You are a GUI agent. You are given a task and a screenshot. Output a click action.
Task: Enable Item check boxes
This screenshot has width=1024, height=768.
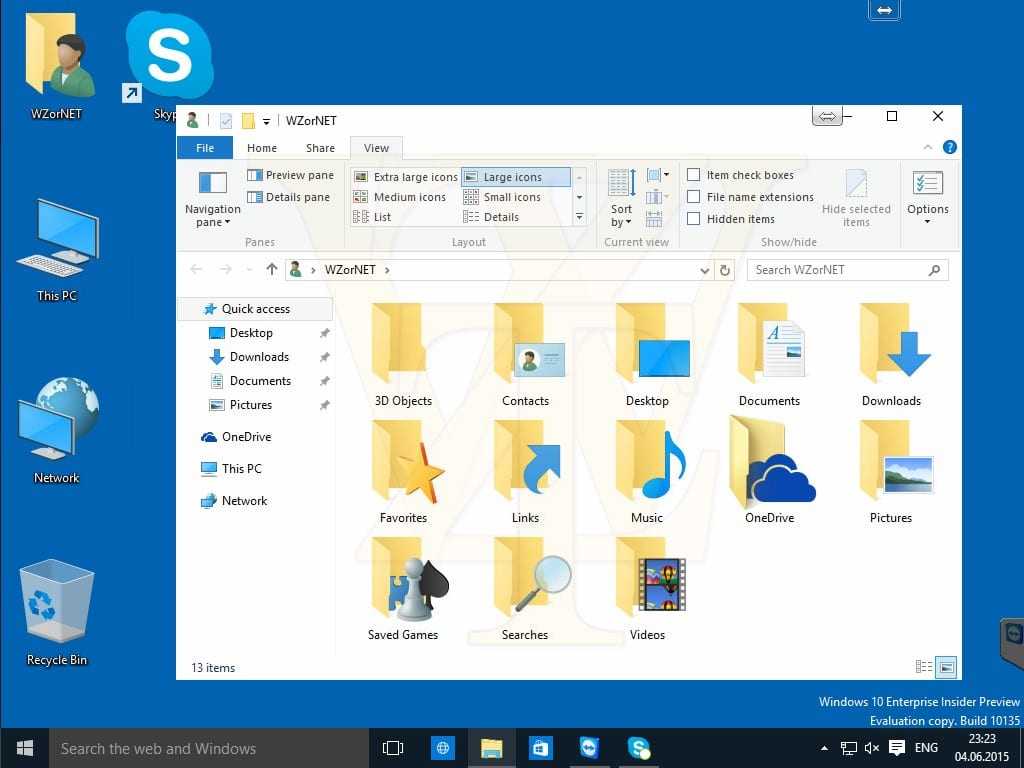coord(693,175)
